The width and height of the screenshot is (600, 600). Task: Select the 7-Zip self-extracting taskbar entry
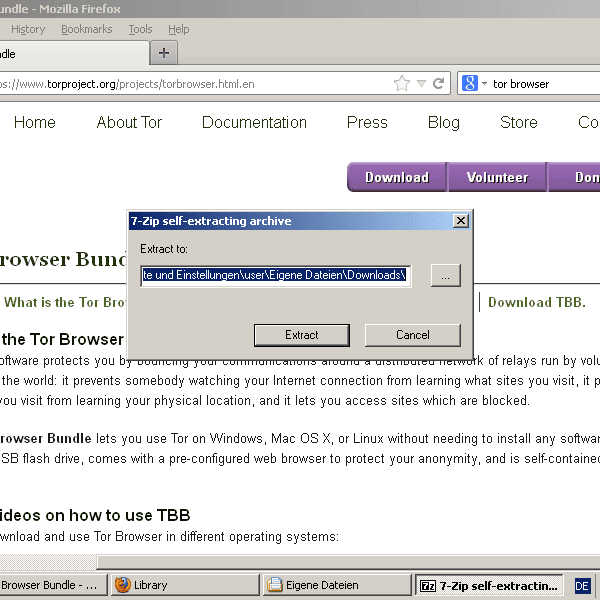pos(489,585)
